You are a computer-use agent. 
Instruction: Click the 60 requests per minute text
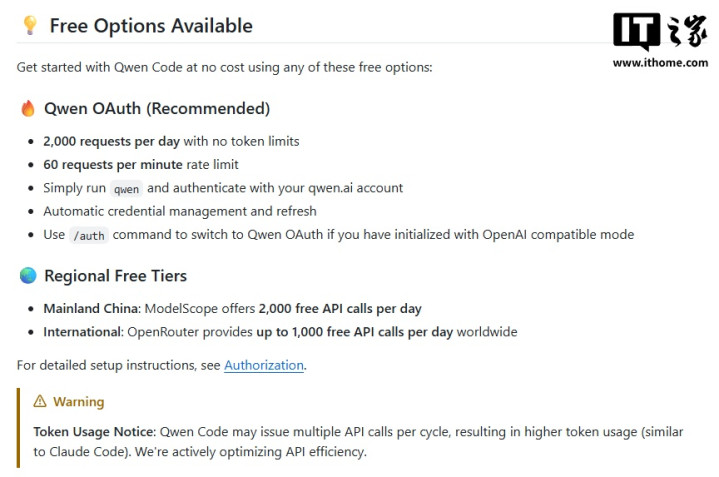[113, 164]
